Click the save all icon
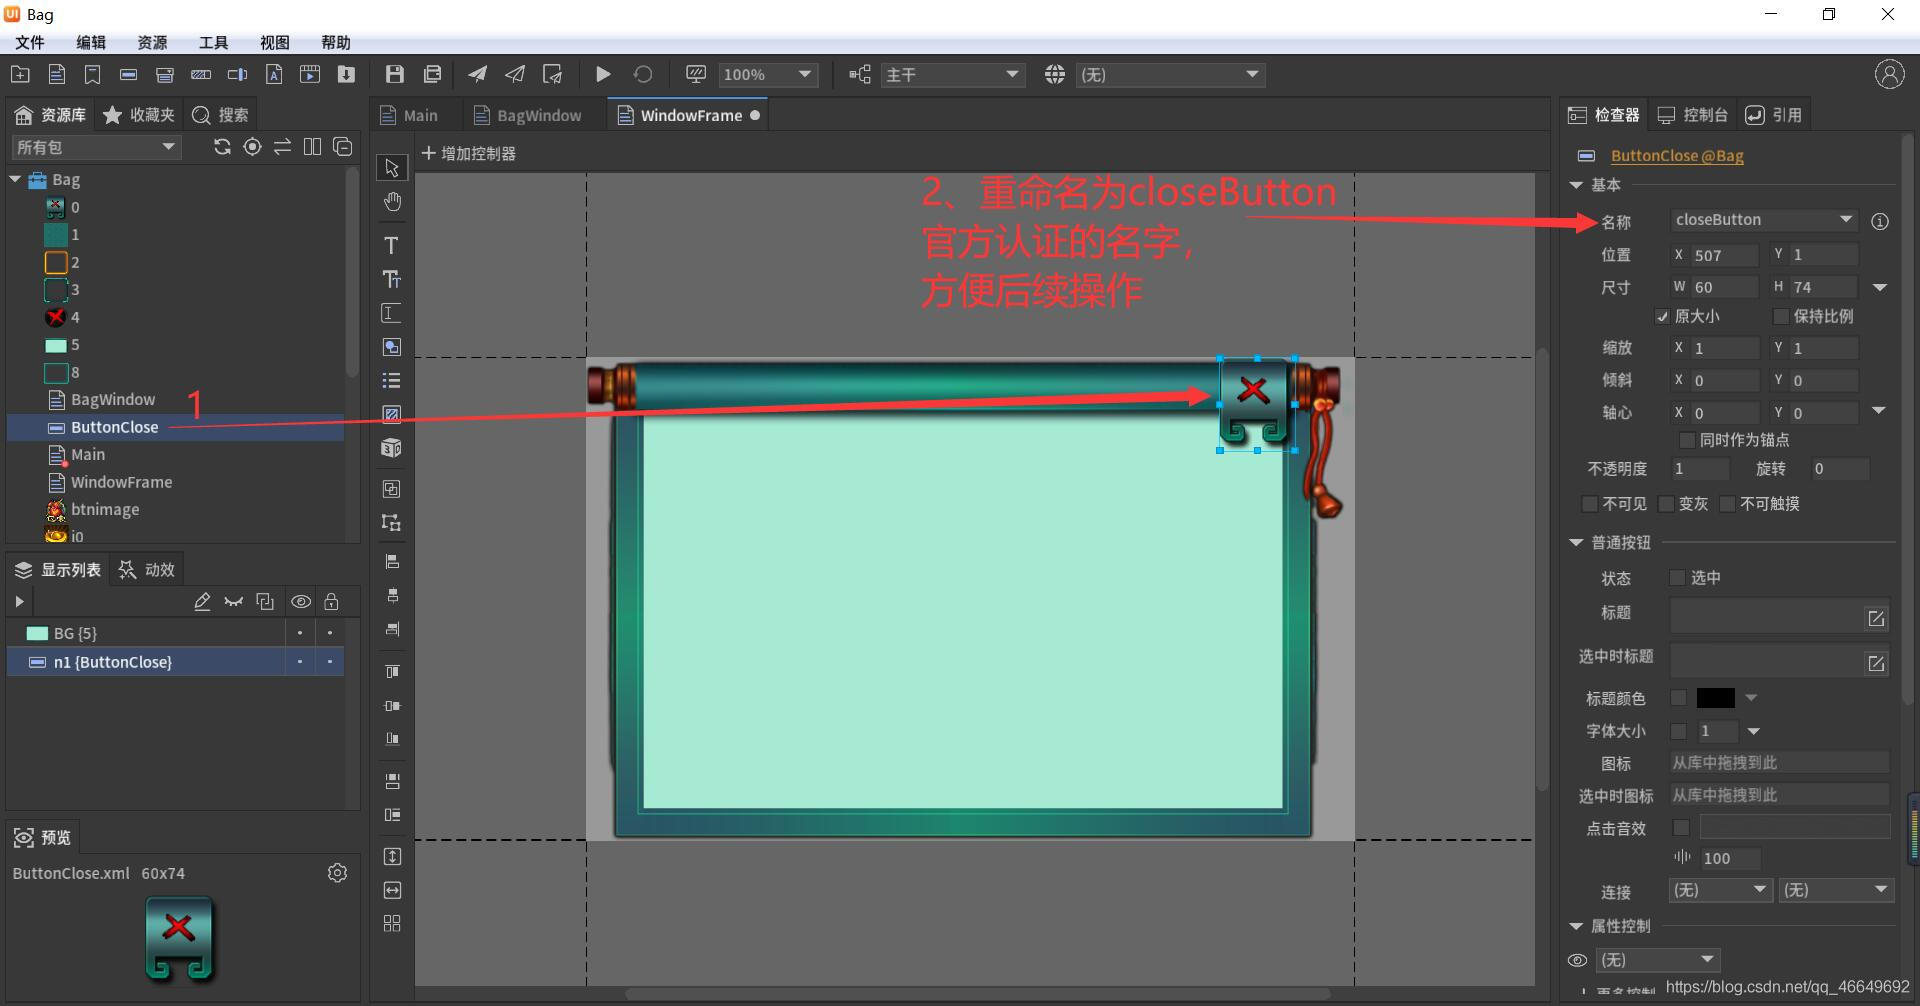 pyautogui.click(x=432, y=74)
